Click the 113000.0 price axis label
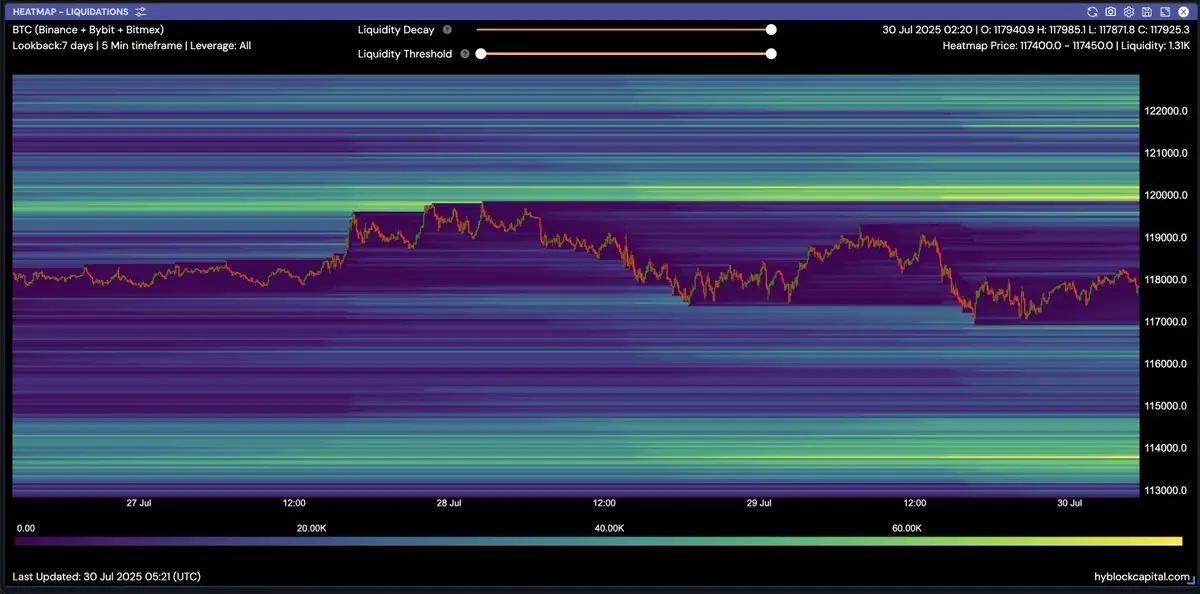 click(1166, 490)
